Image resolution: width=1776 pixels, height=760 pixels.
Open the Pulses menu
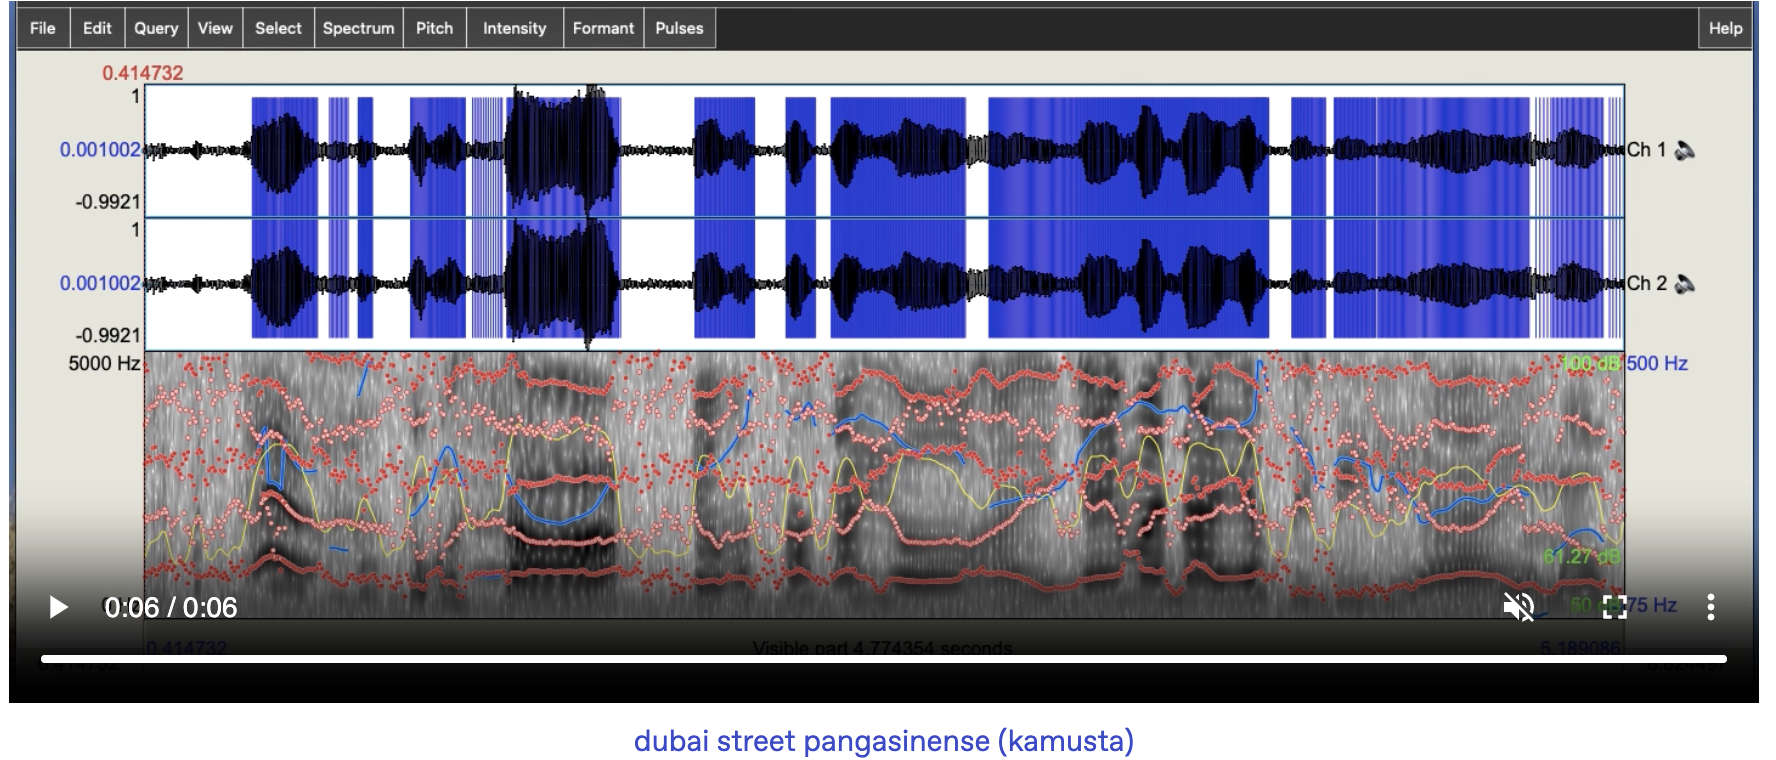click(x=679, y=28)
